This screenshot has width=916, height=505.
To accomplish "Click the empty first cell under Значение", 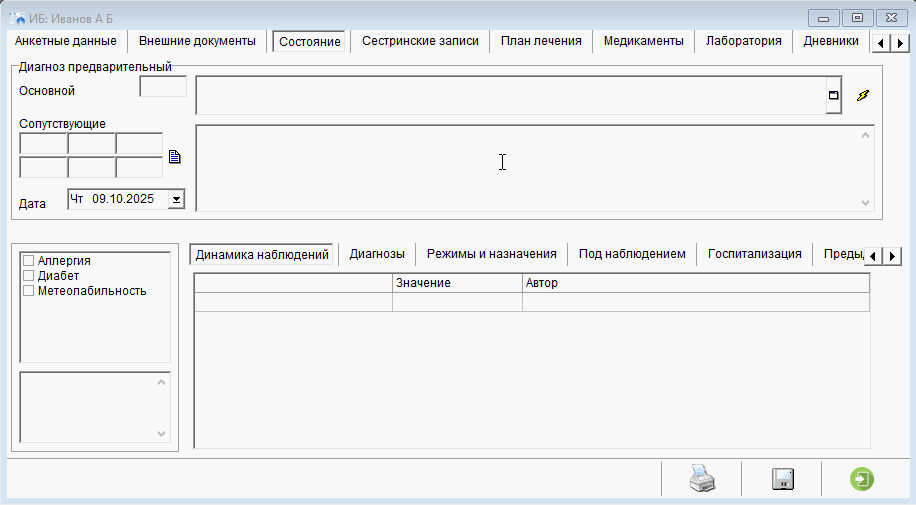I will coord(457,302).
